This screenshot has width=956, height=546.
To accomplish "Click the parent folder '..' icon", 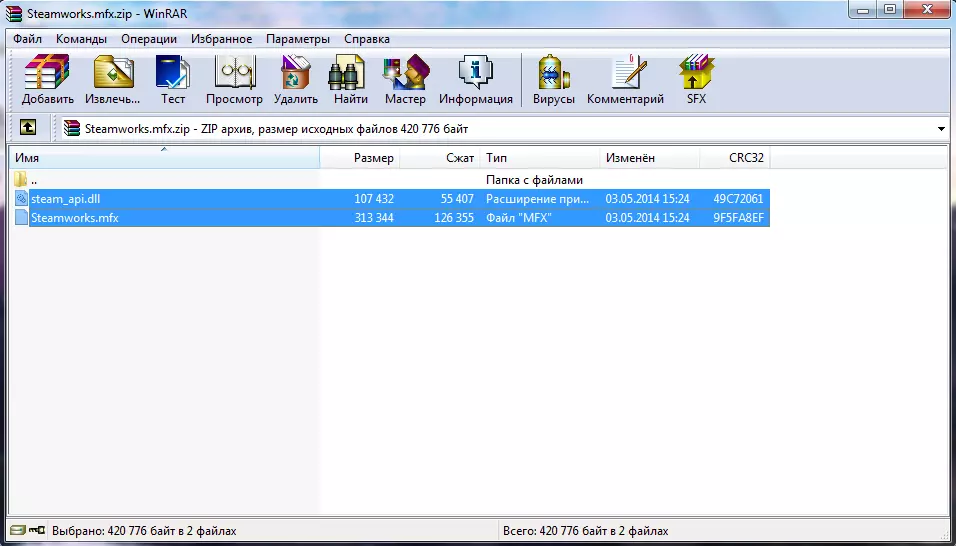I will point(21,179).
